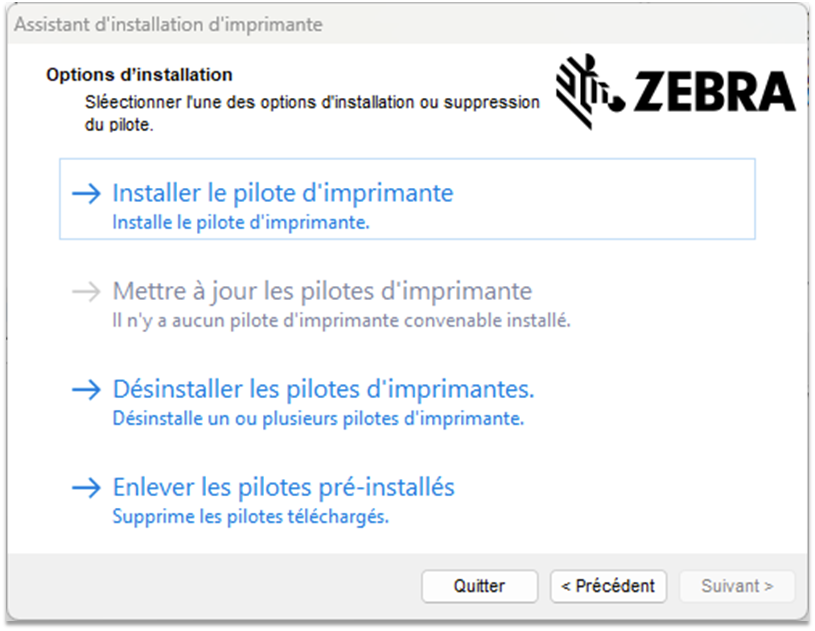This screenshot has width=815, height=631.
Task: Click the arrow icon beside Désinstaller les pilotes
Action: (x=87, y=389)
